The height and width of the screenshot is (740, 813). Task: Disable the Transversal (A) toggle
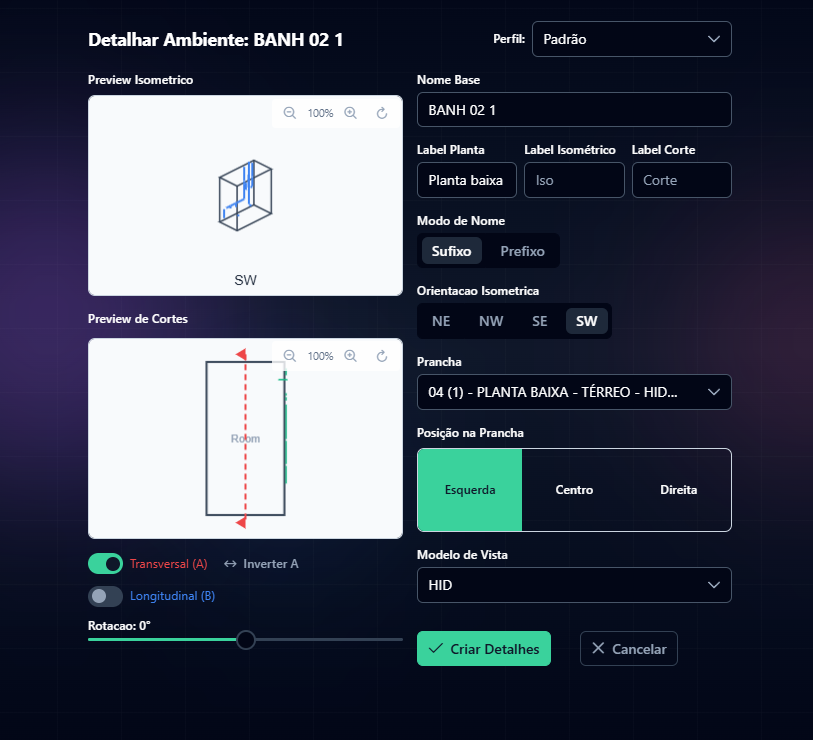coord(105,564)
